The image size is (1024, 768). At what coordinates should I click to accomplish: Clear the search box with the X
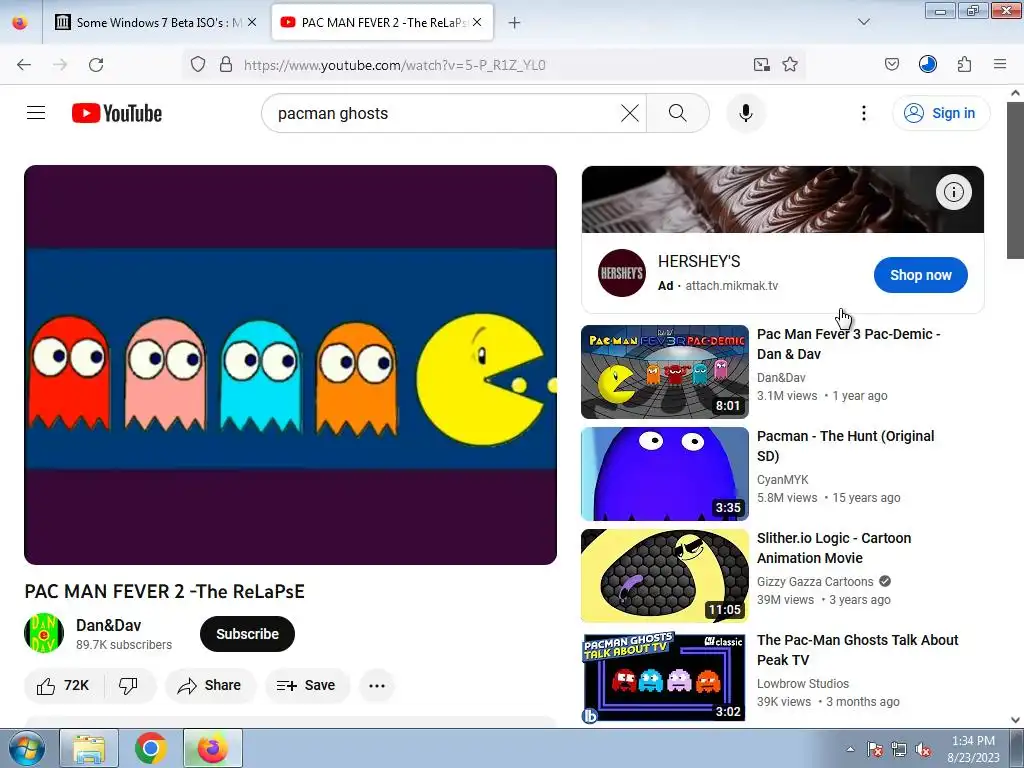click(630, 113)
